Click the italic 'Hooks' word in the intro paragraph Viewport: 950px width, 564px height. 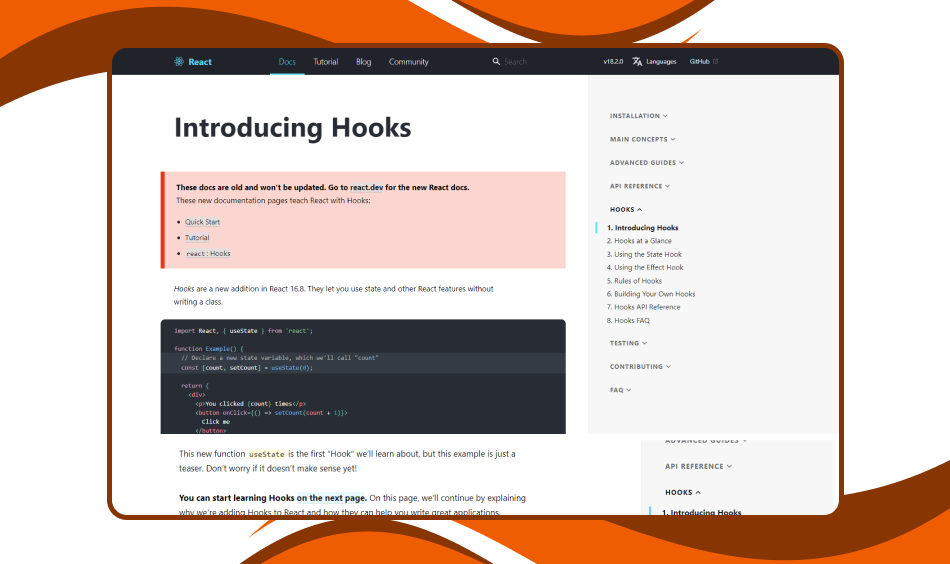(184, 289)
